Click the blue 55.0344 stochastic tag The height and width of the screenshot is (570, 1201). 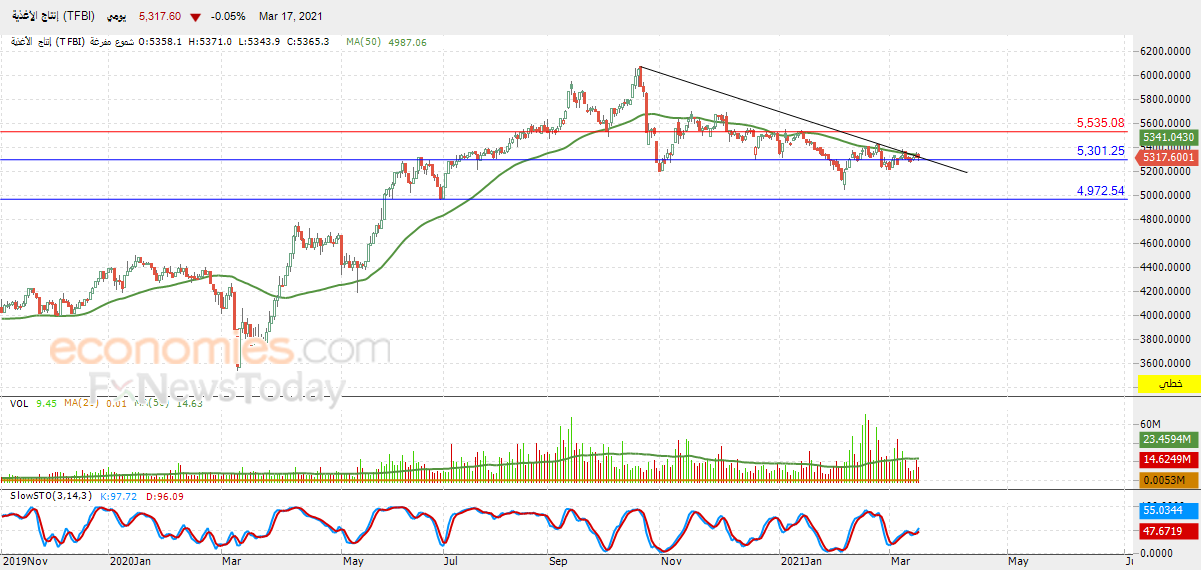[x=1168, y=510]
